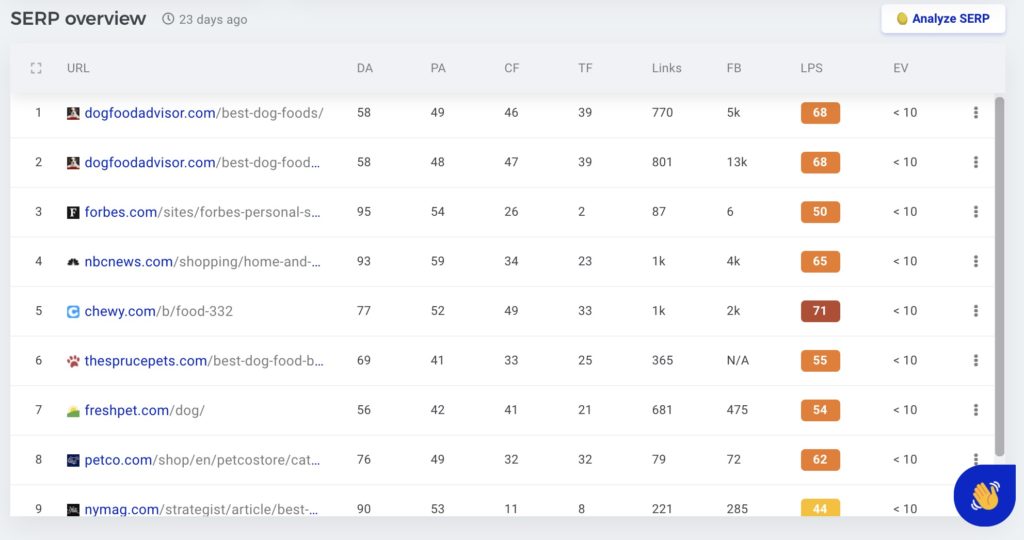Screen dimensions: 1024x540
Task: Open three-dot menu for nbcnews.com row
Action: [976, 261]
